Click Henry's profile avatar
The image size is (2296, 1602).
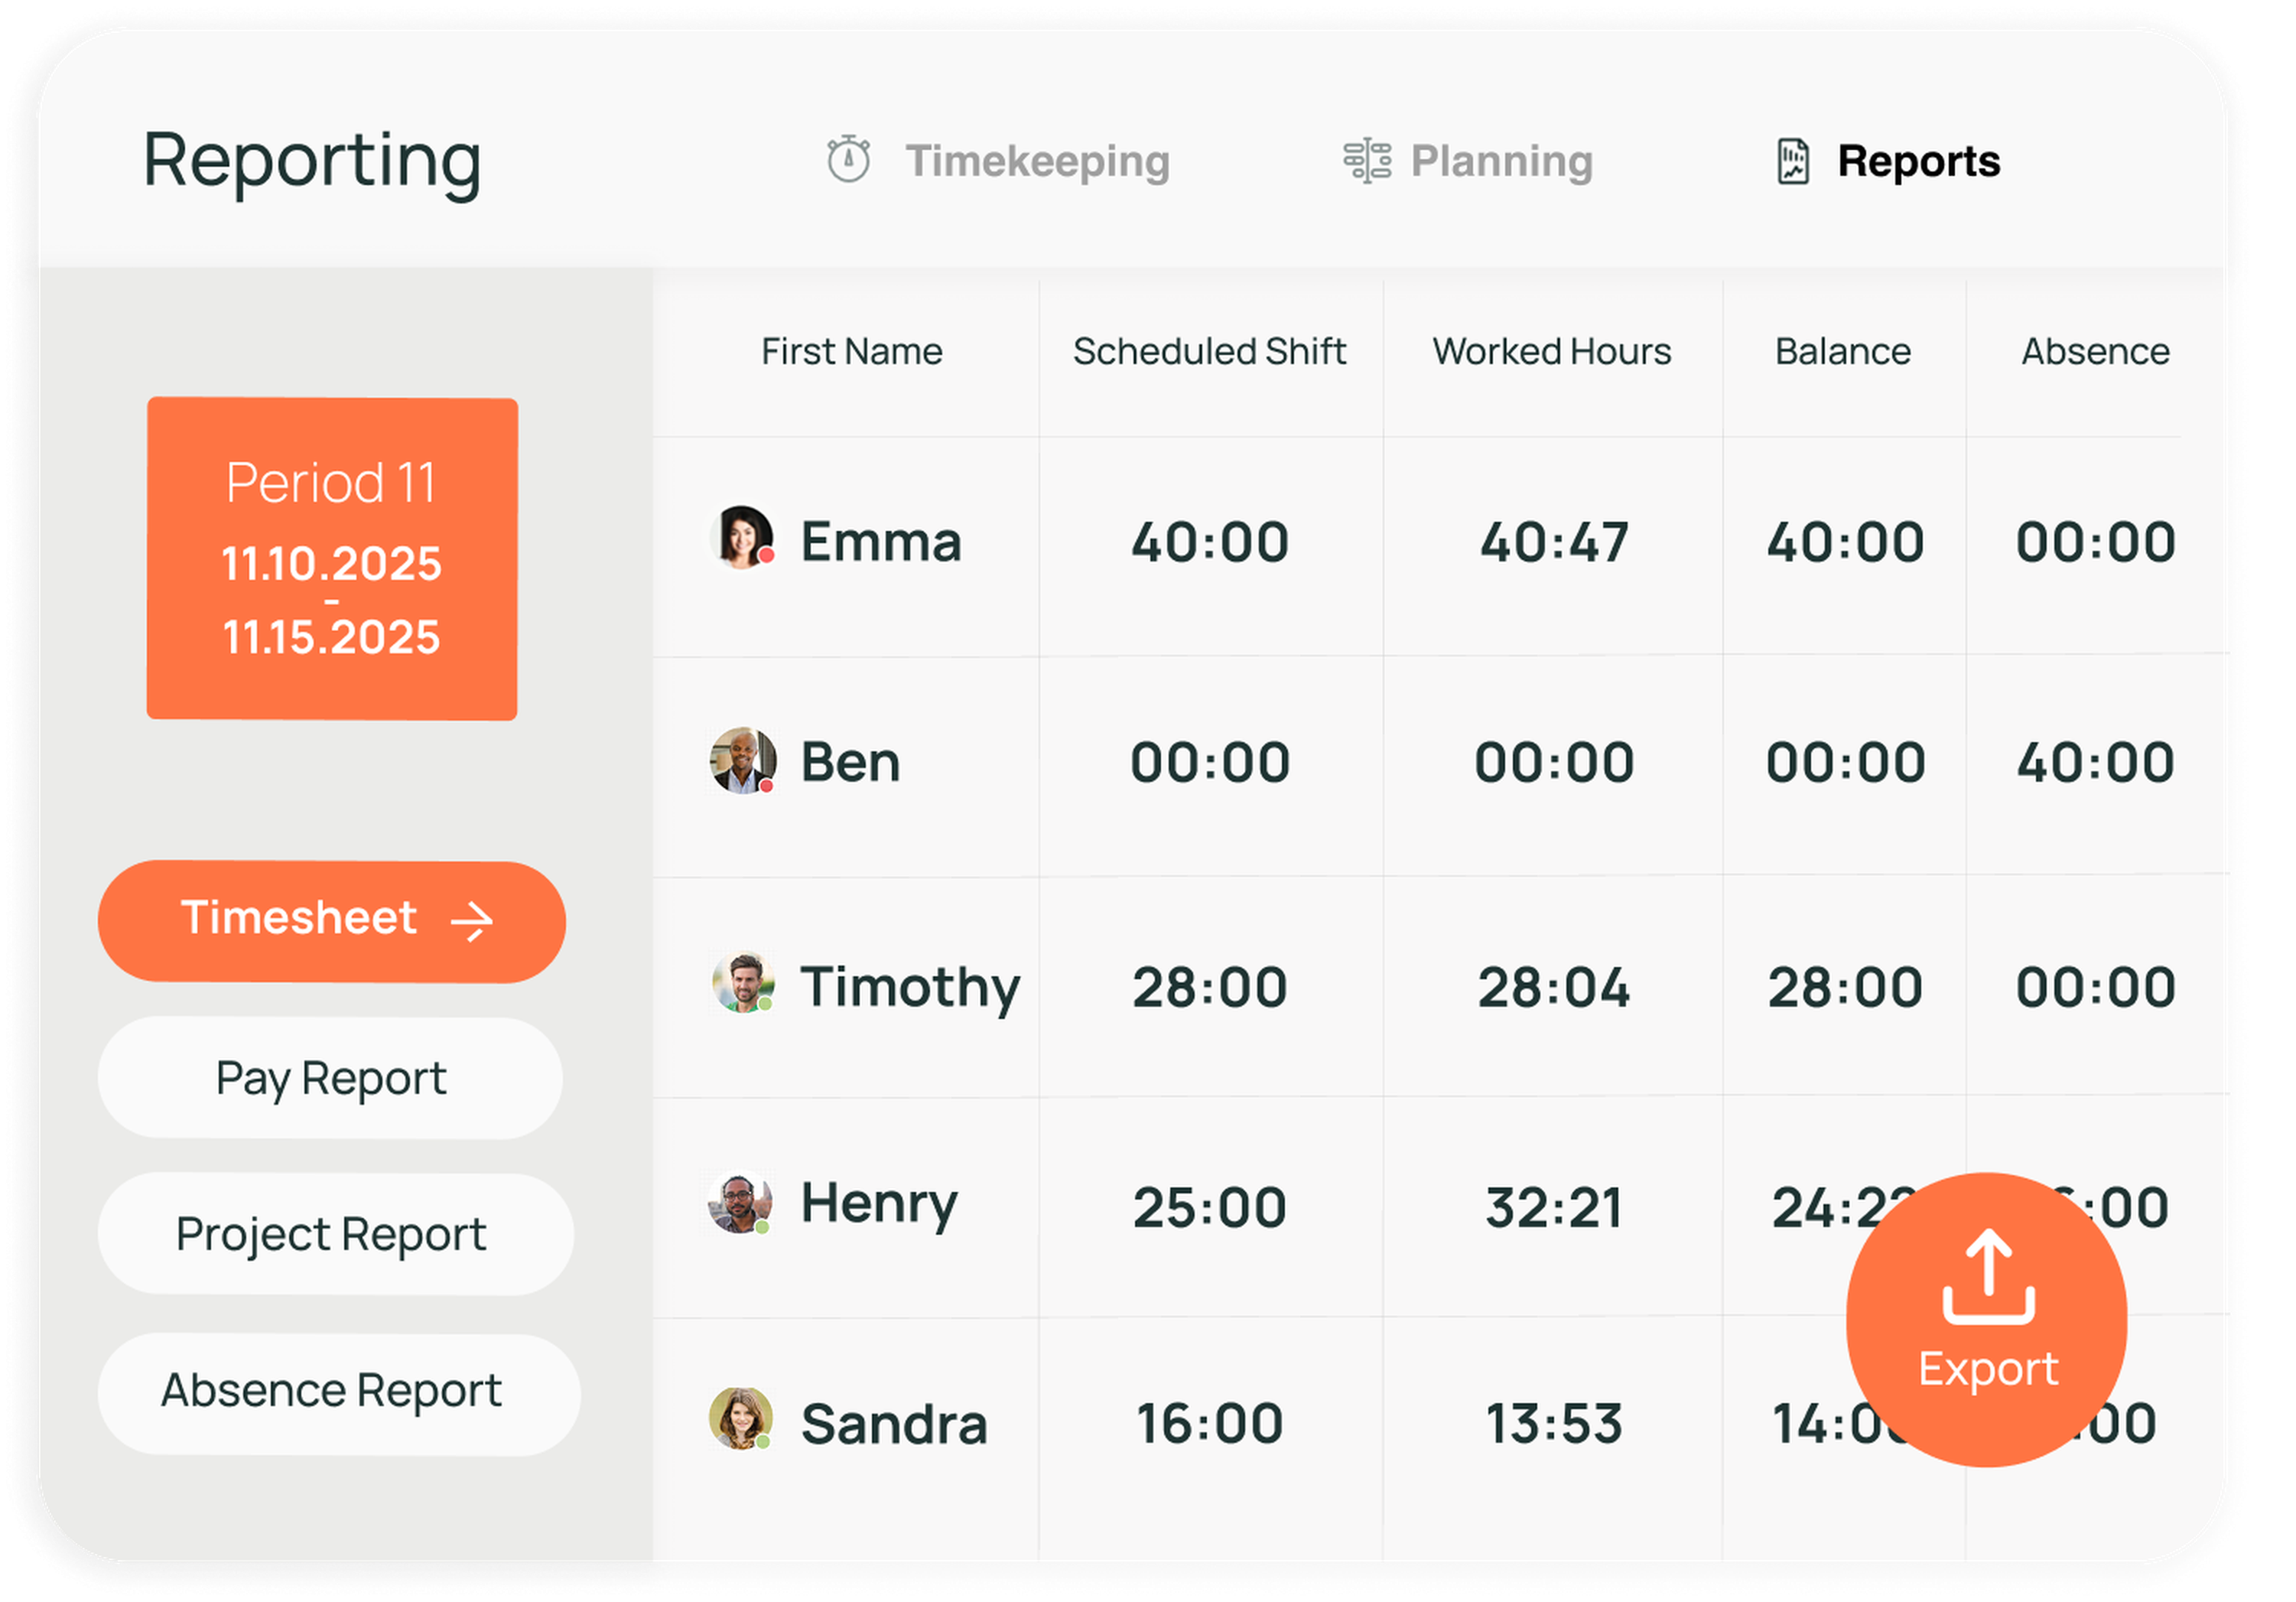click(x=740, y=1203)
